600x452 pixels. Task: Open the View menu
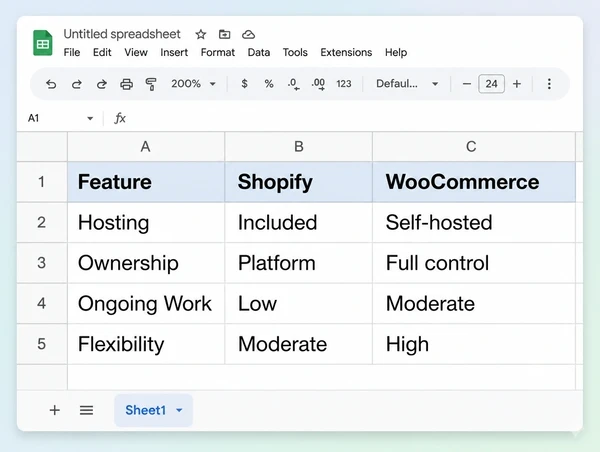tap(136, 52)
